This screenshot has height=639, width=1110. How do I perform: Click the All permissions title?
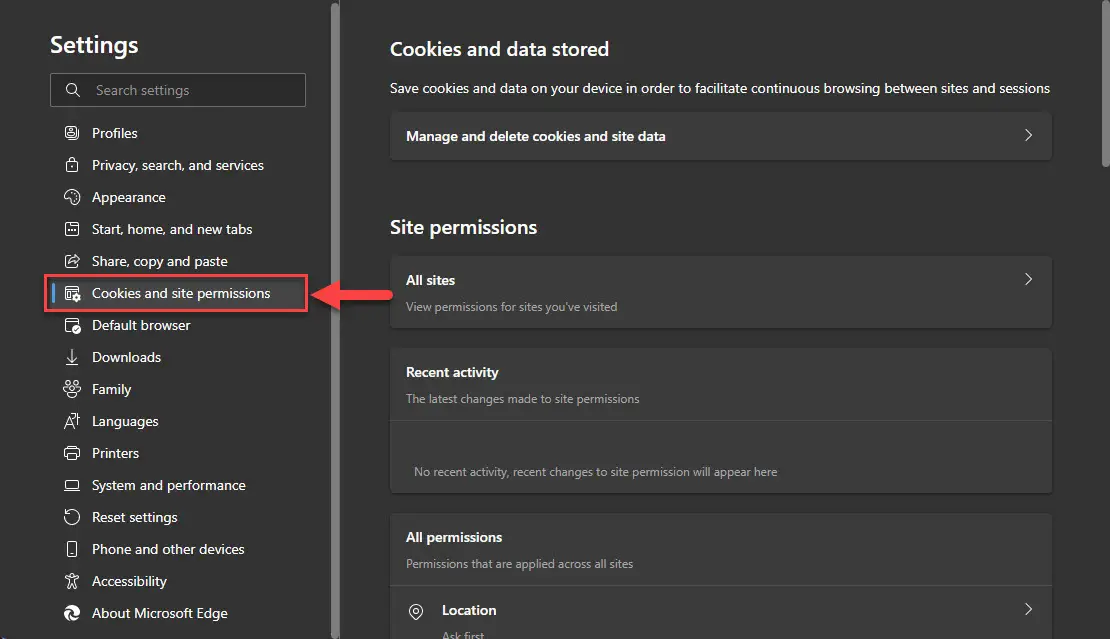[x=454, y=537]
